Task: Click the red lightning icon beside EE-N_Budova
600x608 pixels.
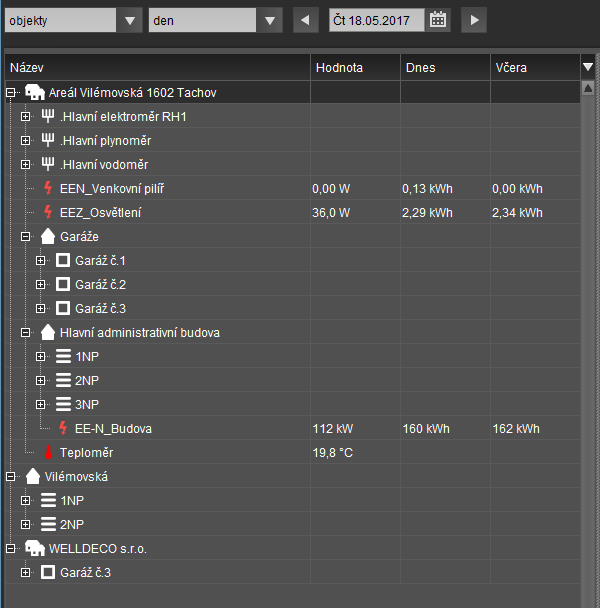Action: [x=62, y=429]
